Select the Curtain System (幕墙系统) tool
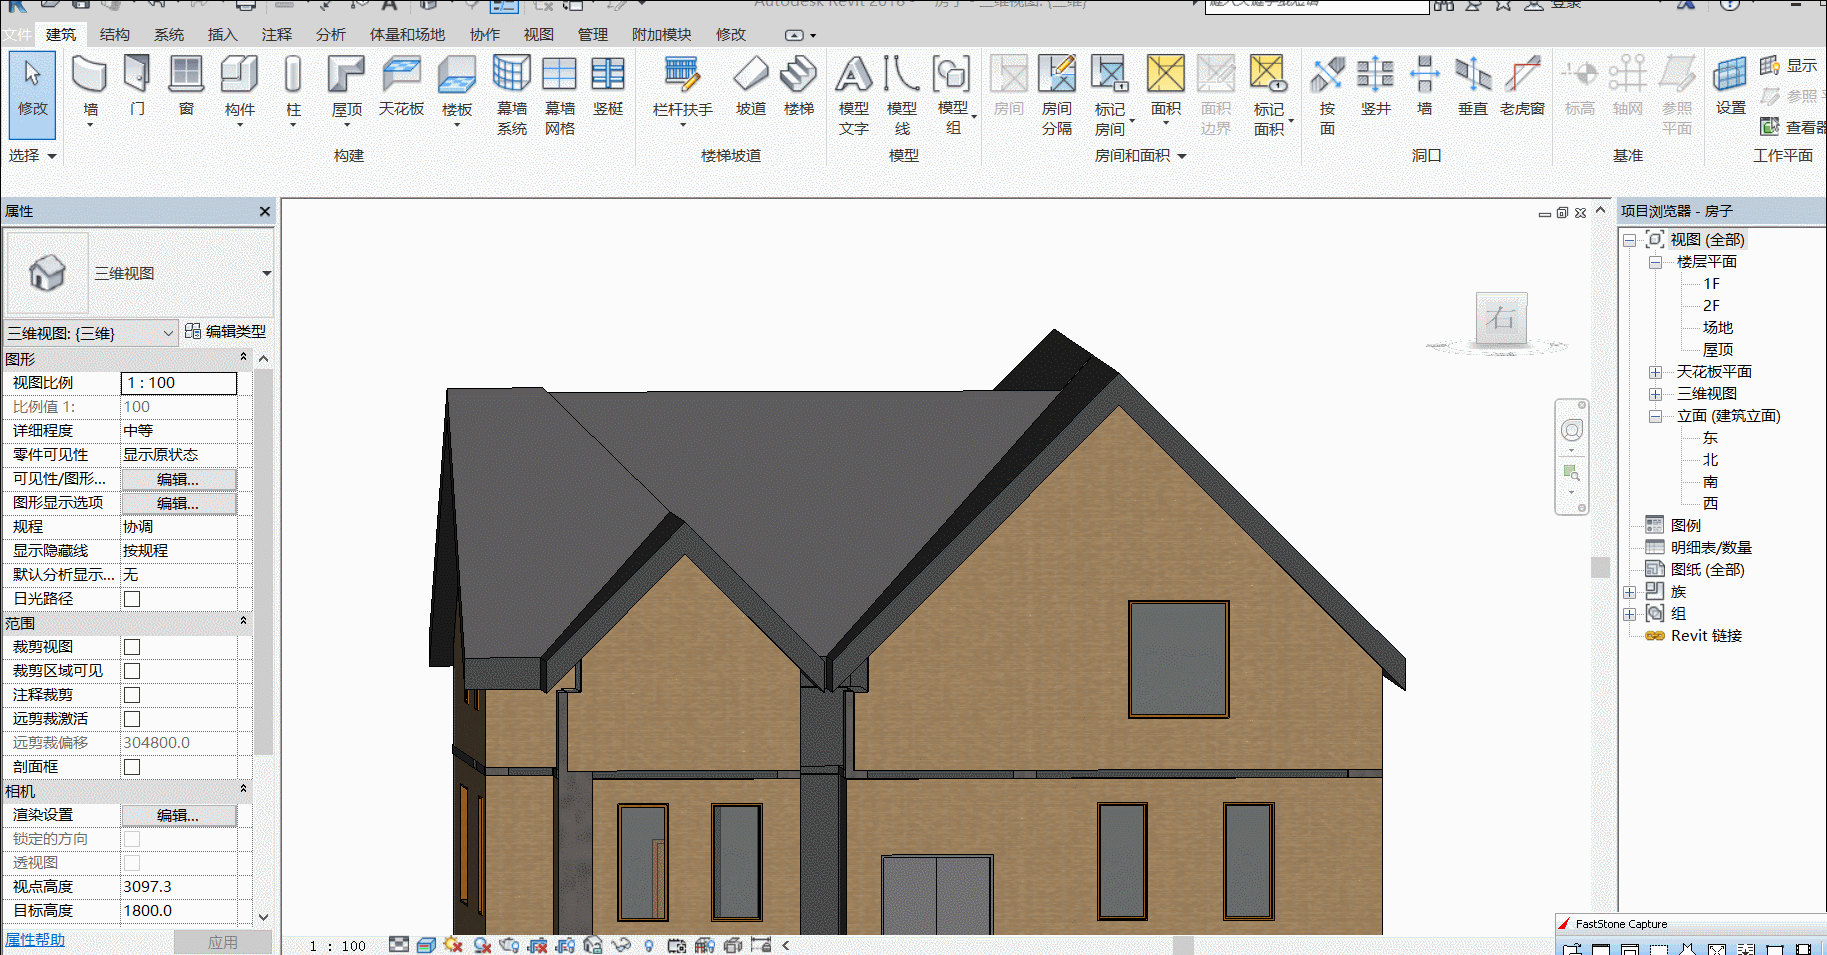The image size is (1827, 955). 512,95
